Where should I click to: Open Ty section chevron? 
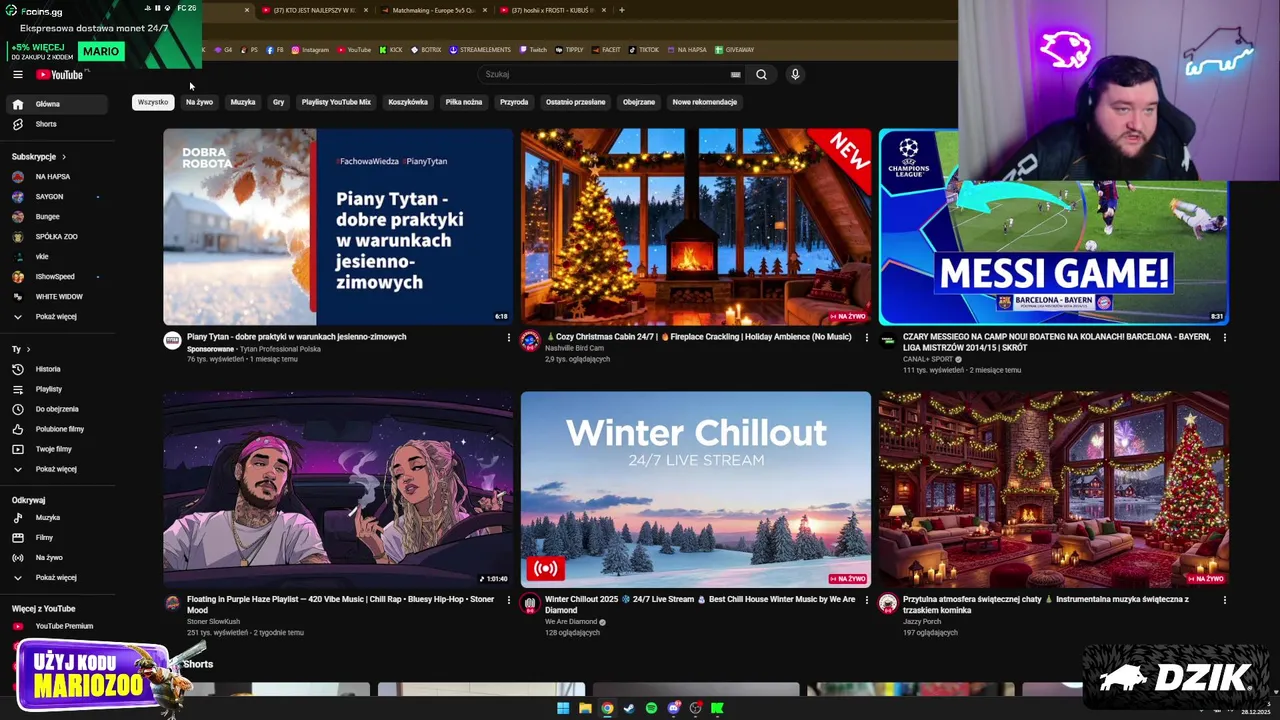(x=28, y=349)
